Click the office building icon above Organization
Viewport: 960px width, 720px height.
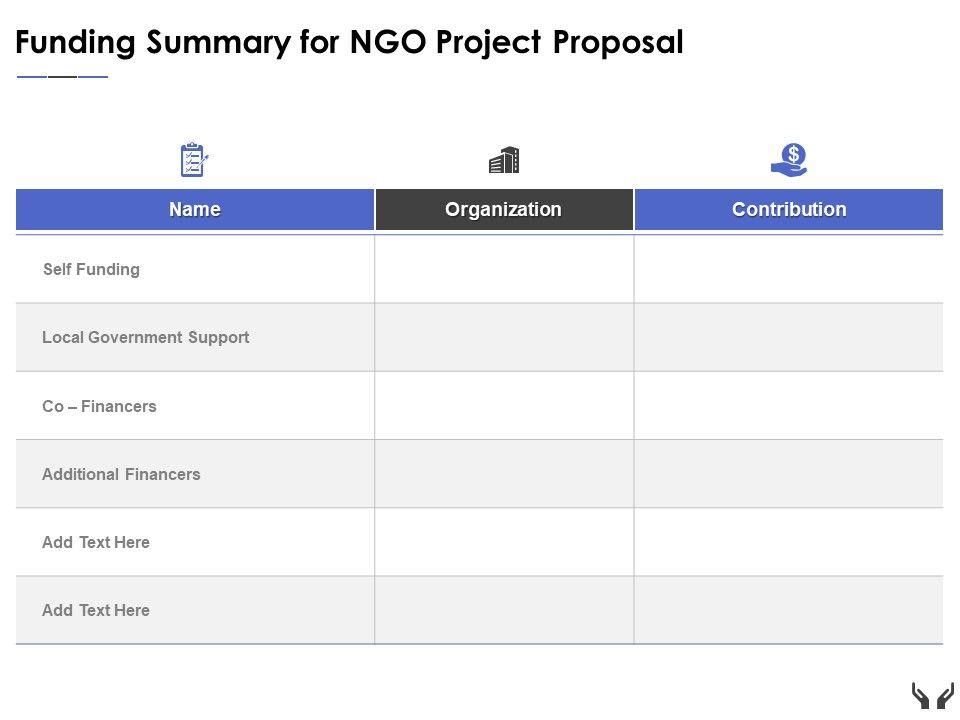point(504,160)
